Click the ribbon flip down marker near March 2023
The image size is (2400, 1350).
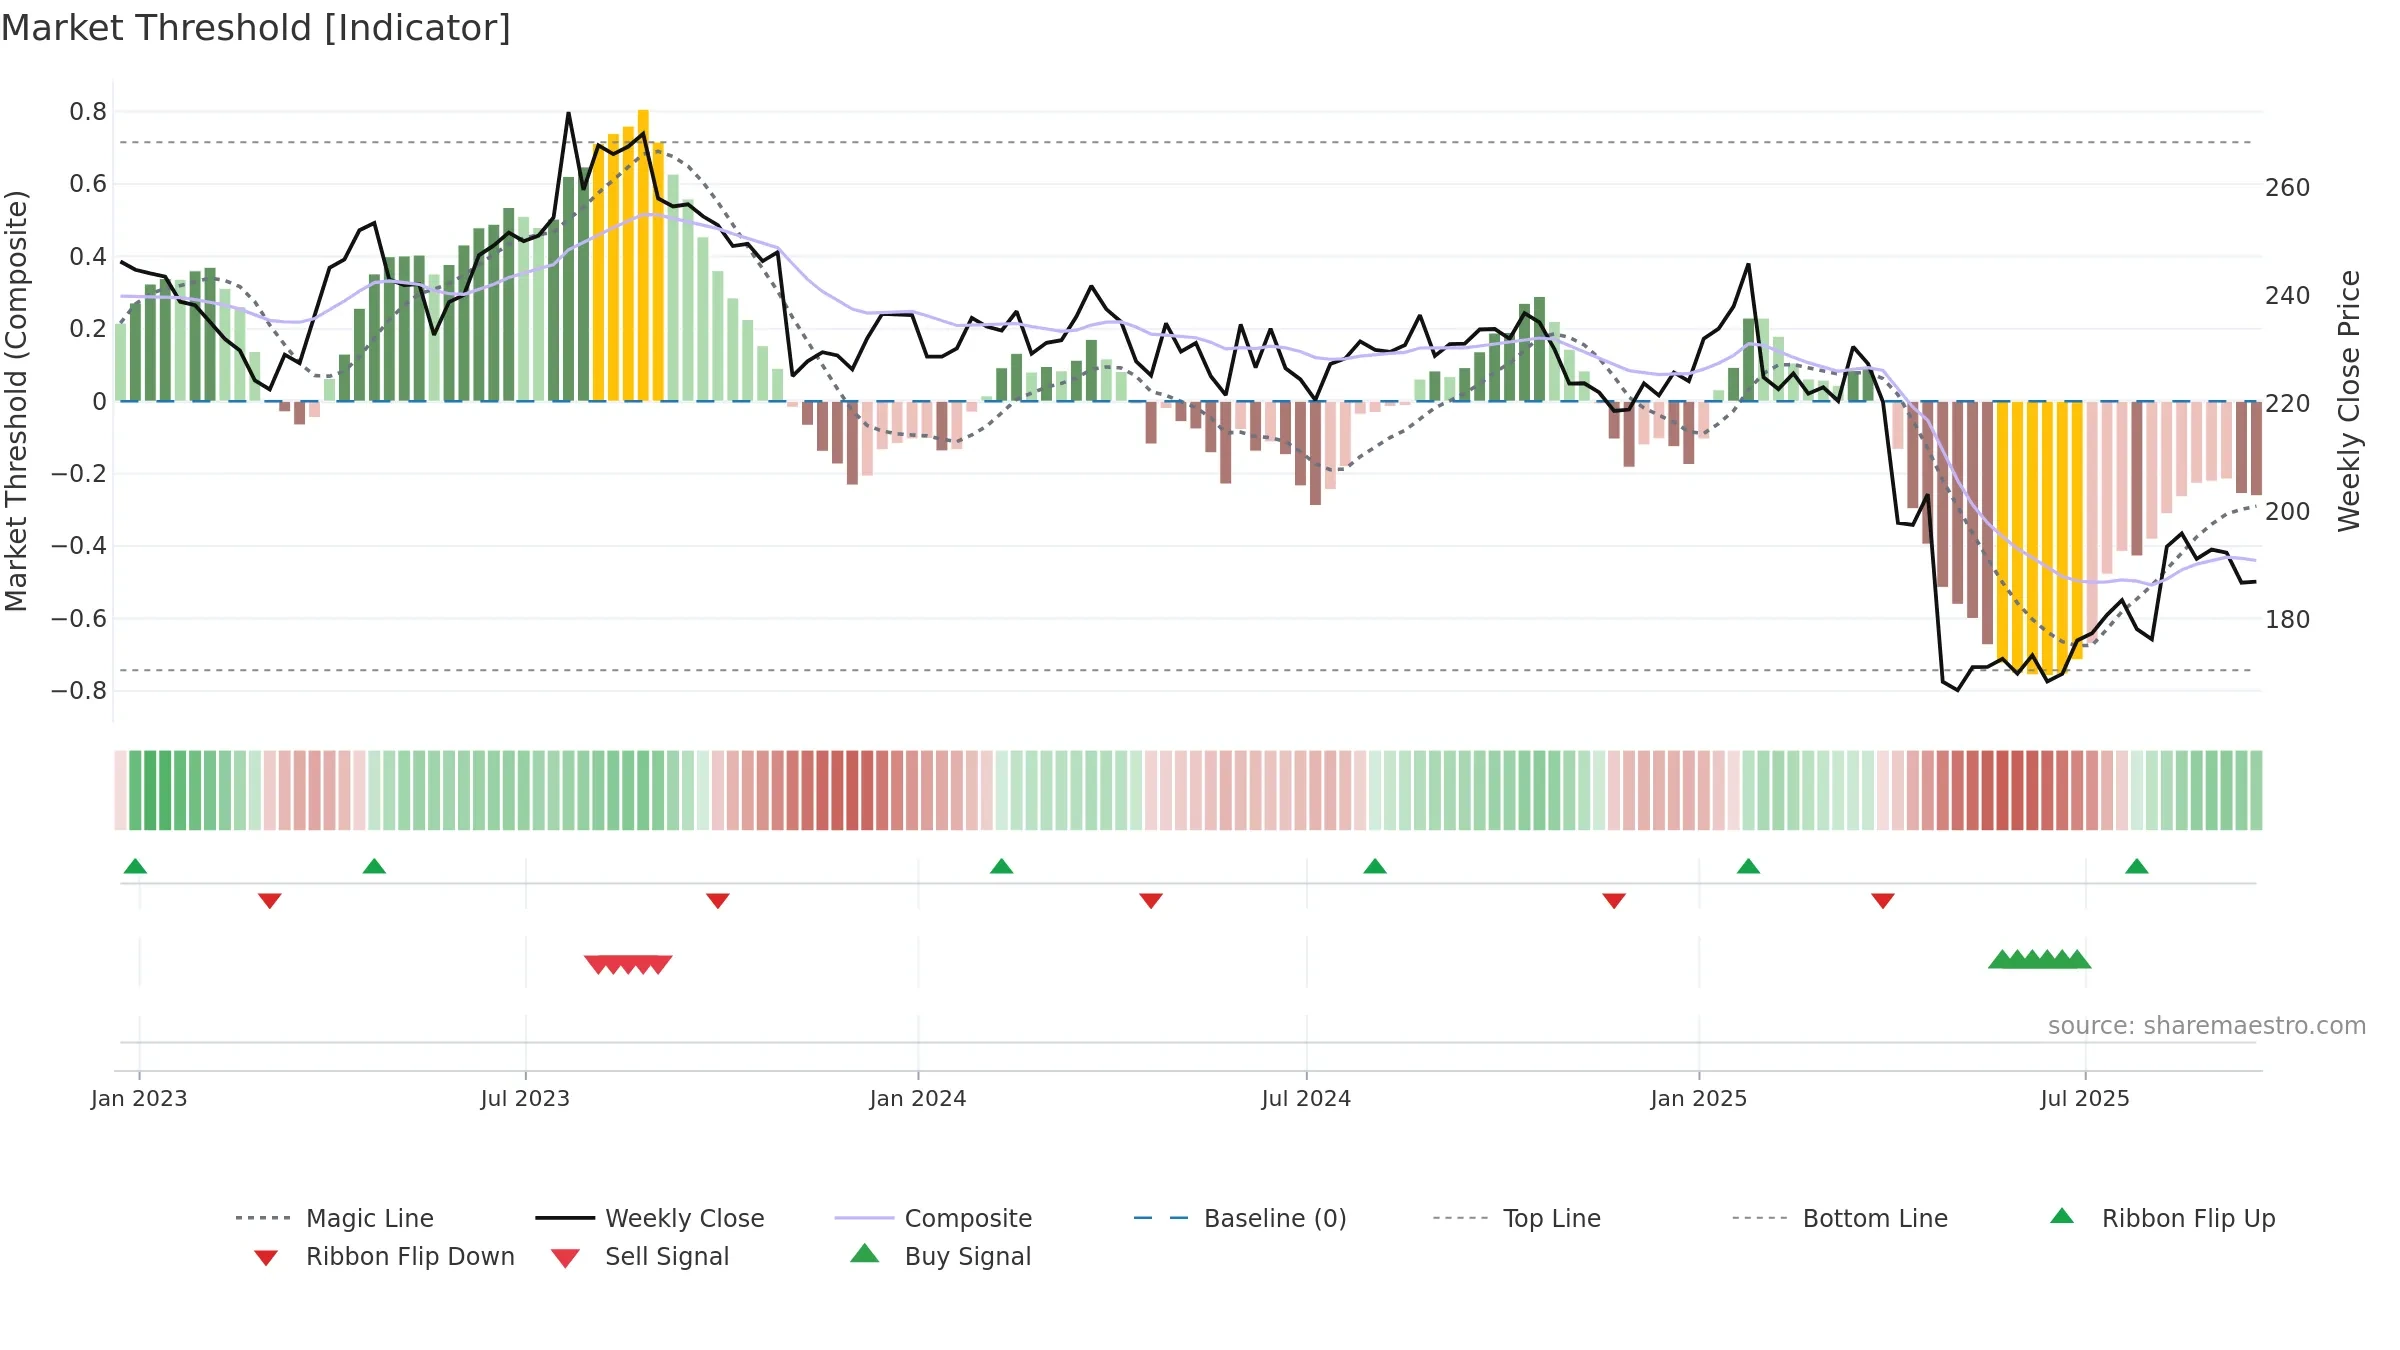[x=270, y=901]
